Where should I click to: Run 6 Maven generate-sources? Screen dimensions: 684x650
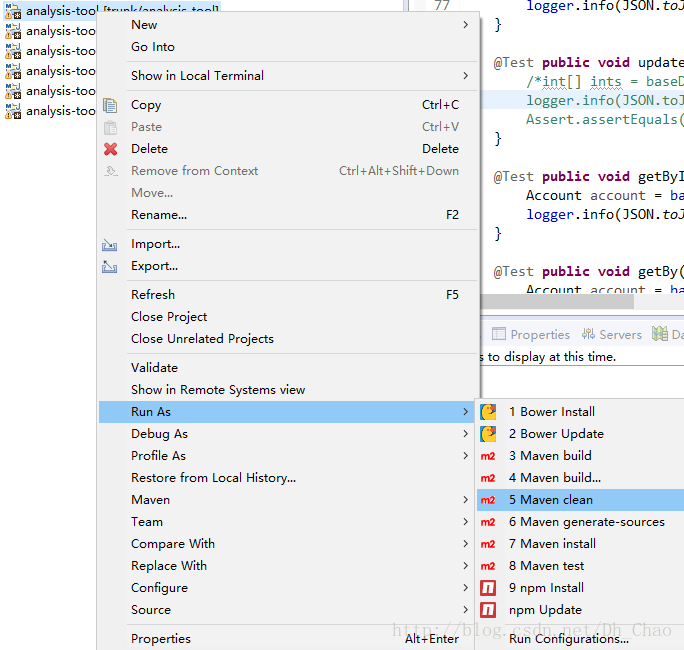tap(581, 522)
